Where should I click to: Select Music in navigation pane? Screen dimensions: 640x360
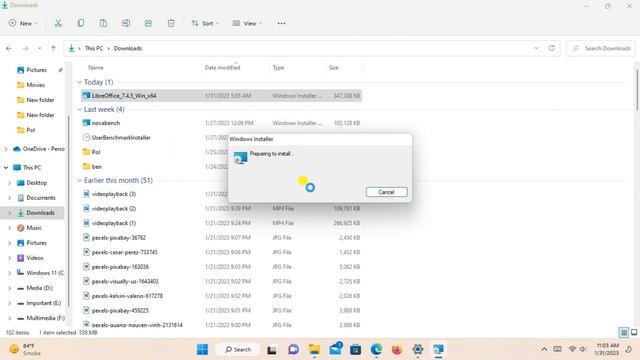point(34,228)
